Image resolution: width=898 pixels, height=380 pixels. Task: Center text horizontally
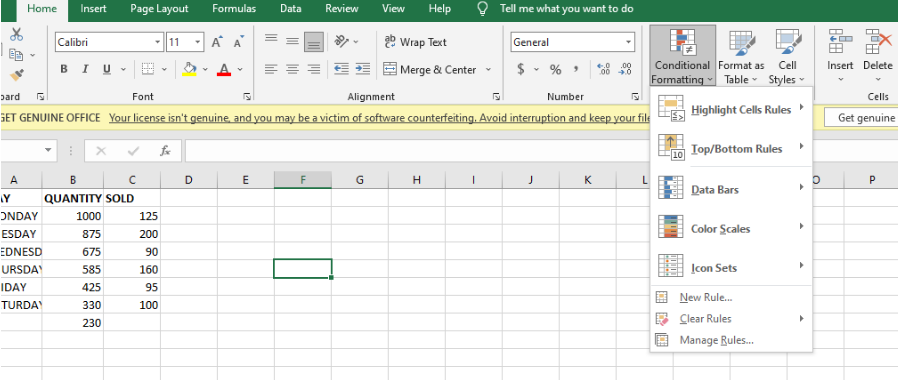pos(292,69)
